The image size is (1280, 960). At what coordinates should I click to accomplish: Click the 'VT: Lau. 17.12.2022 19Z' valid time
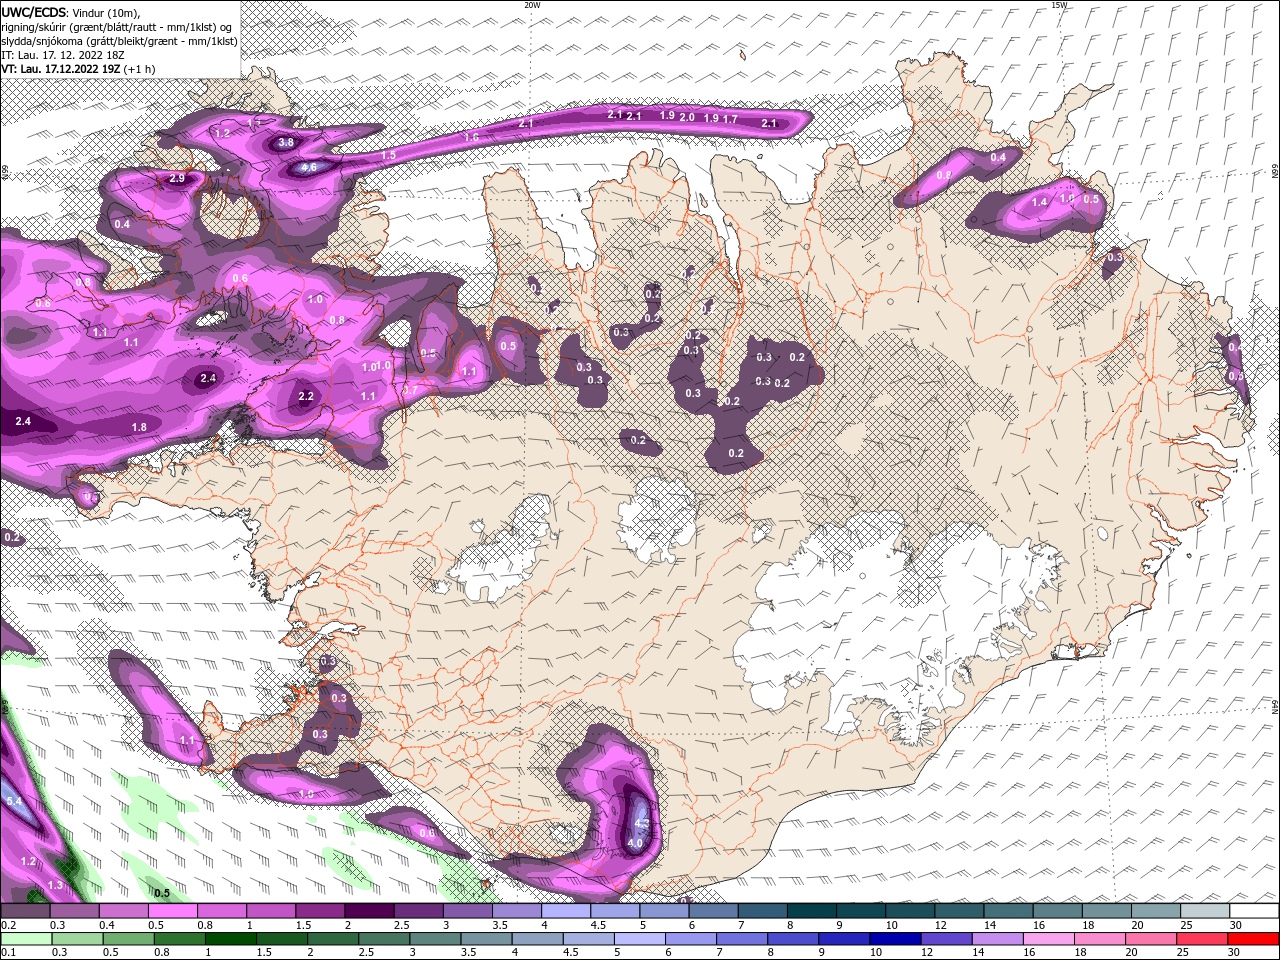pyautogui.click(x=60, y=69)
